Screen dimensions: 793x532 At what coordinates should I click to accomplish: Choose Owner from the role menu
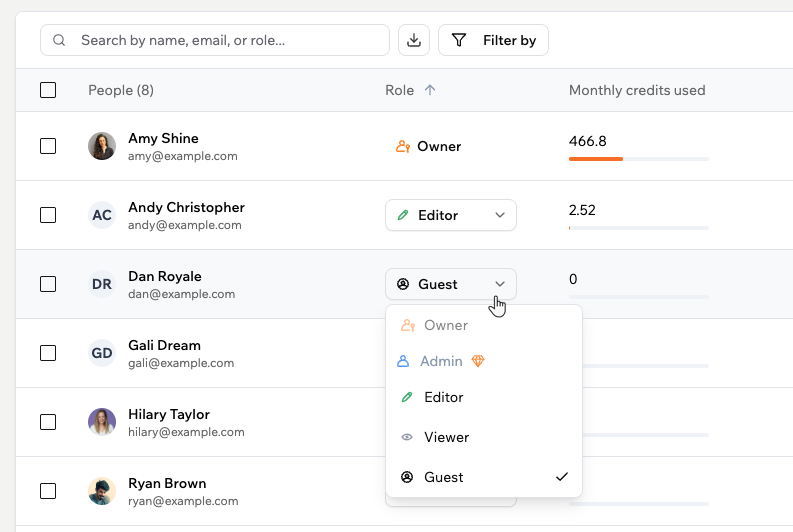[x=484, y=325]
